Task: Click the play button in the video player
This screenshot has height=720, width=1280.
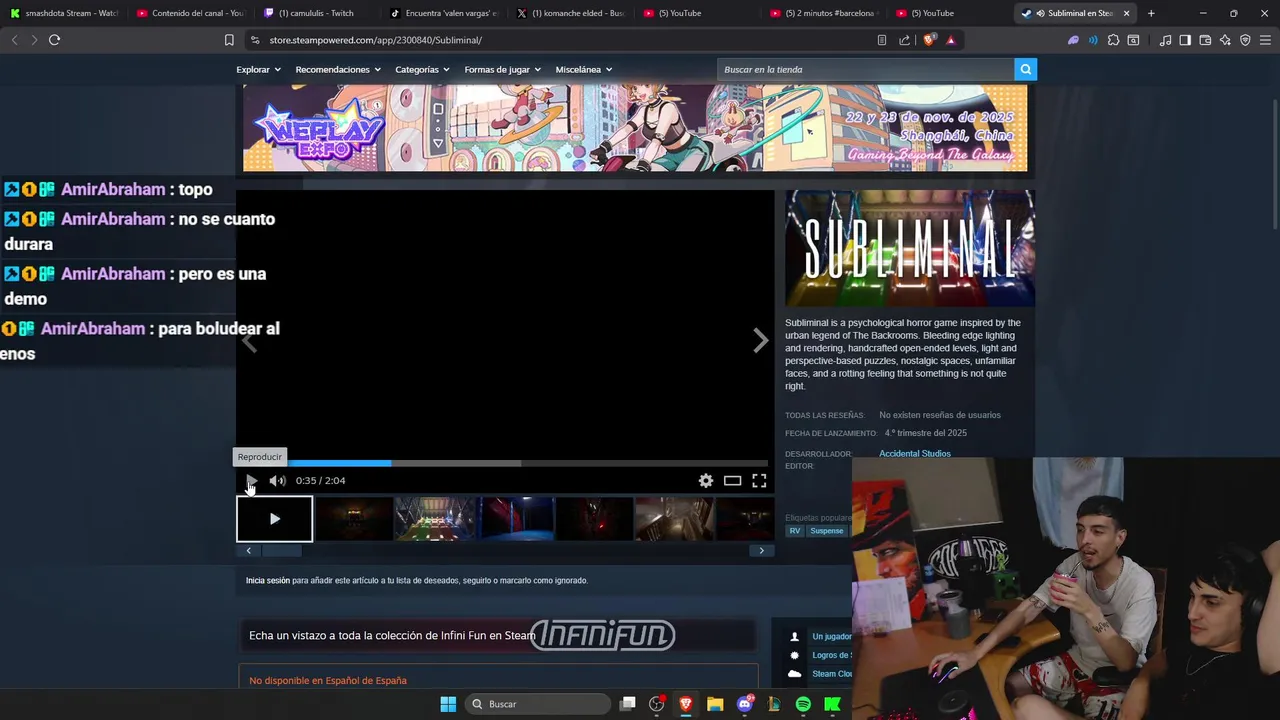Action: (251, 481)
